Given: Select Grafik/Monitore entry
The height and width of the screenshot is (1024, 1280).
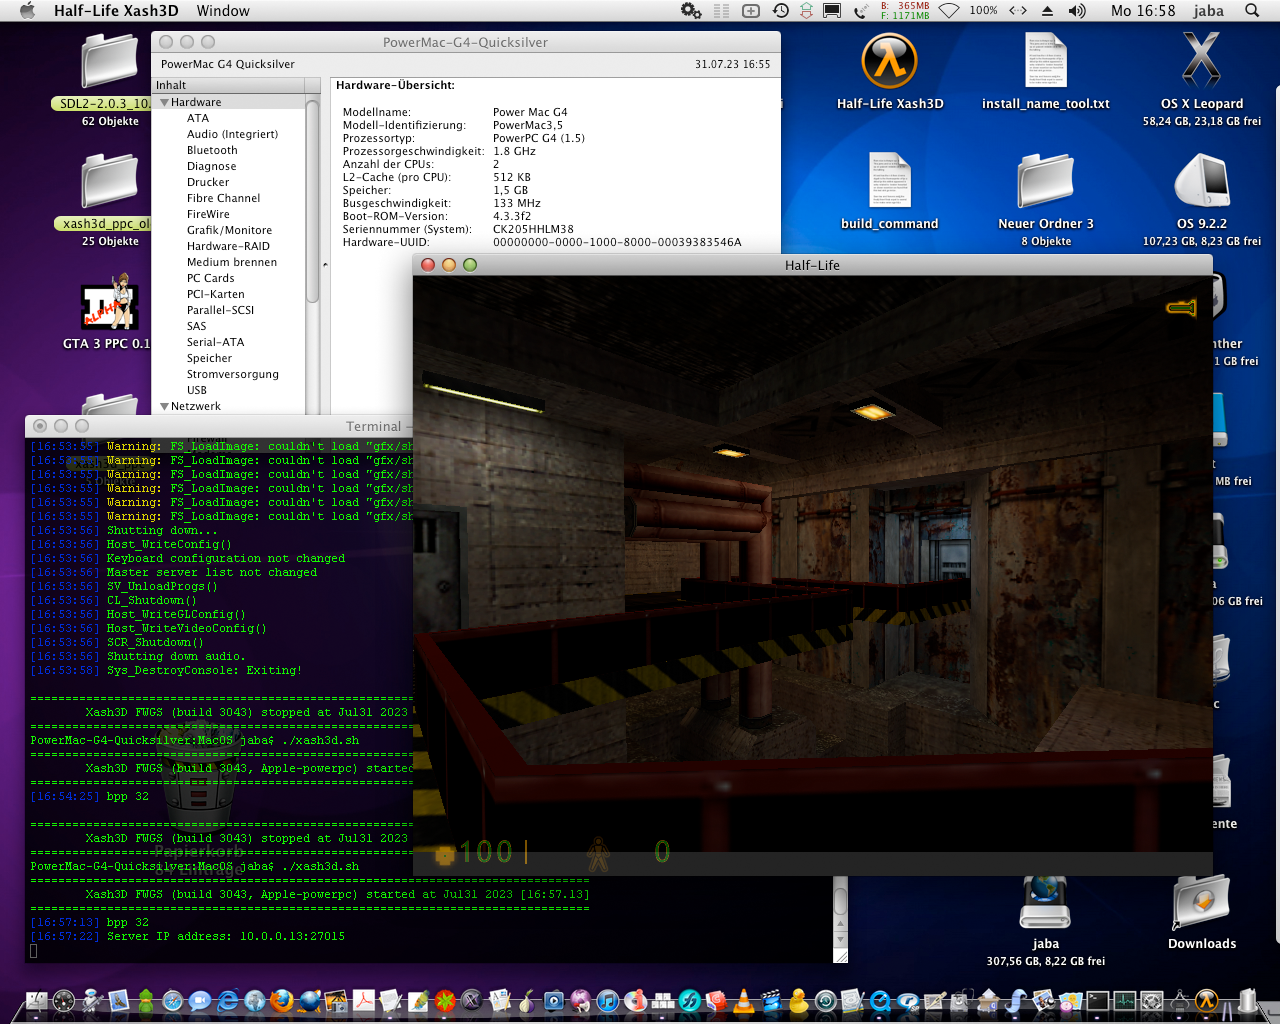Looking at the screenshot, I should tap(229, 230).
